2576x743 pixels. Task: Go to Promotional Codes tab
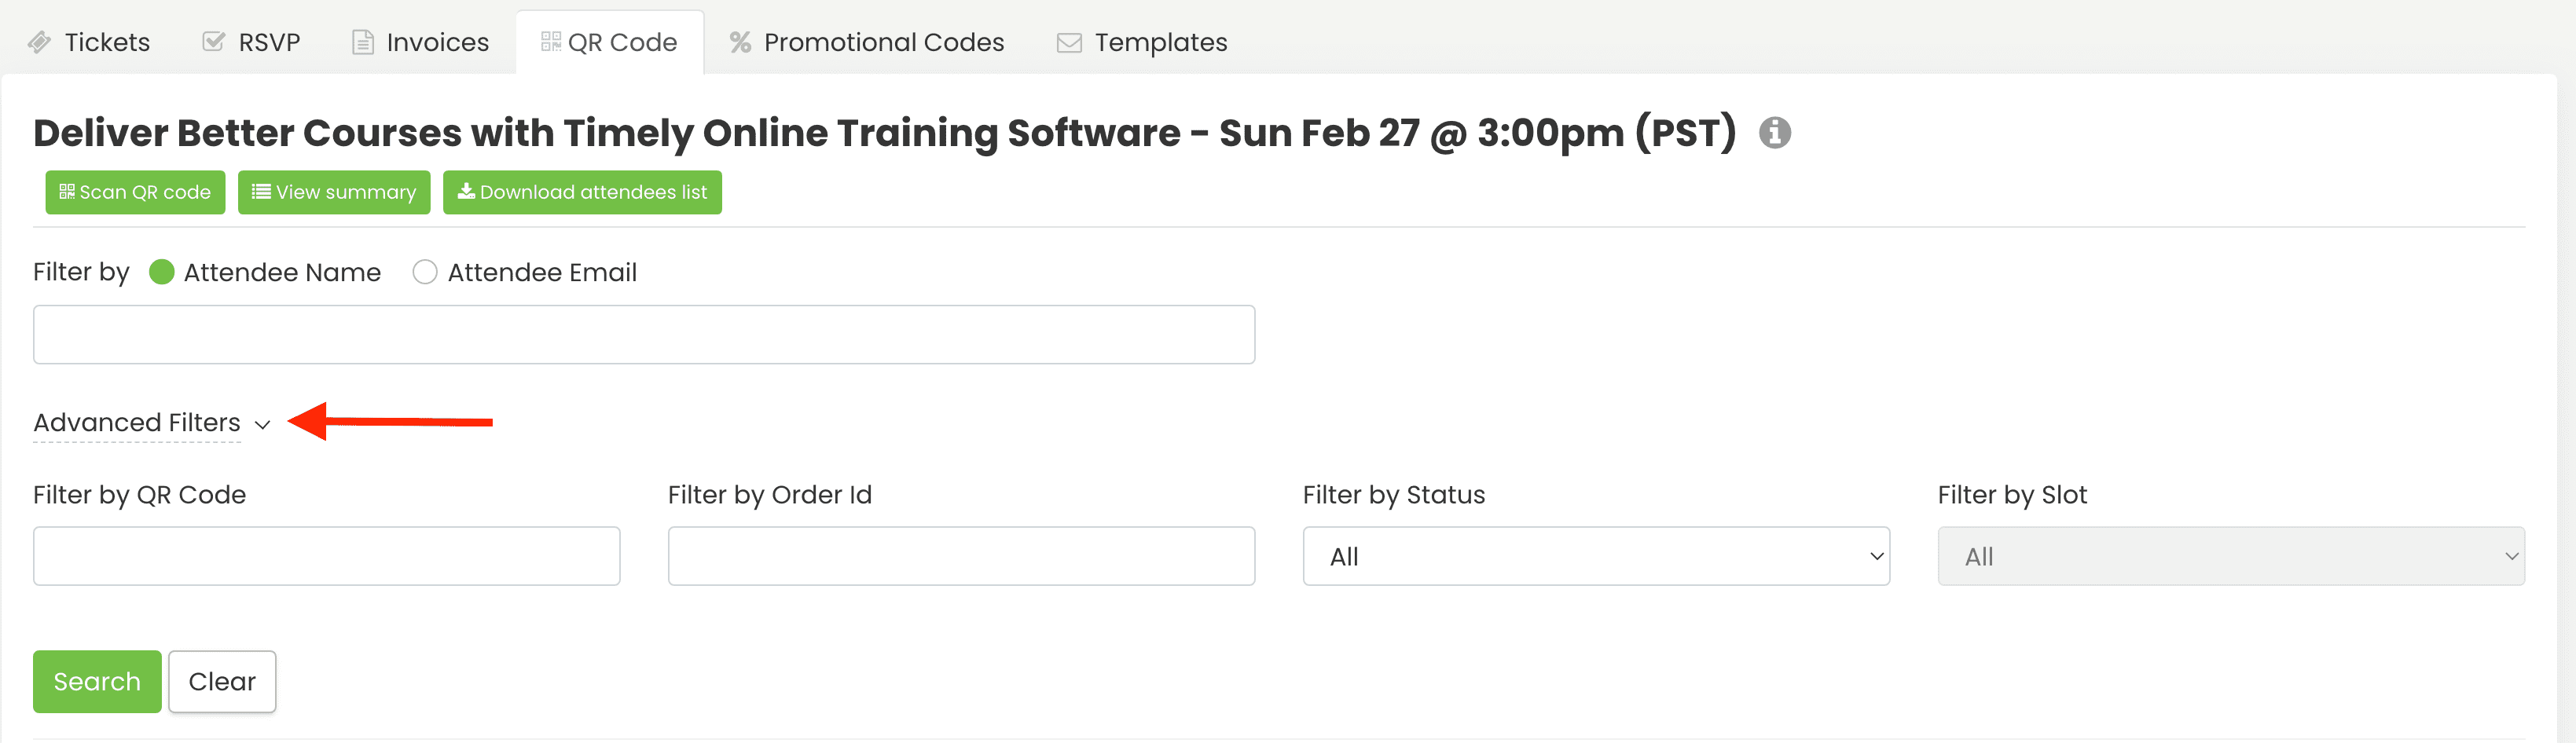click(866, 42)
